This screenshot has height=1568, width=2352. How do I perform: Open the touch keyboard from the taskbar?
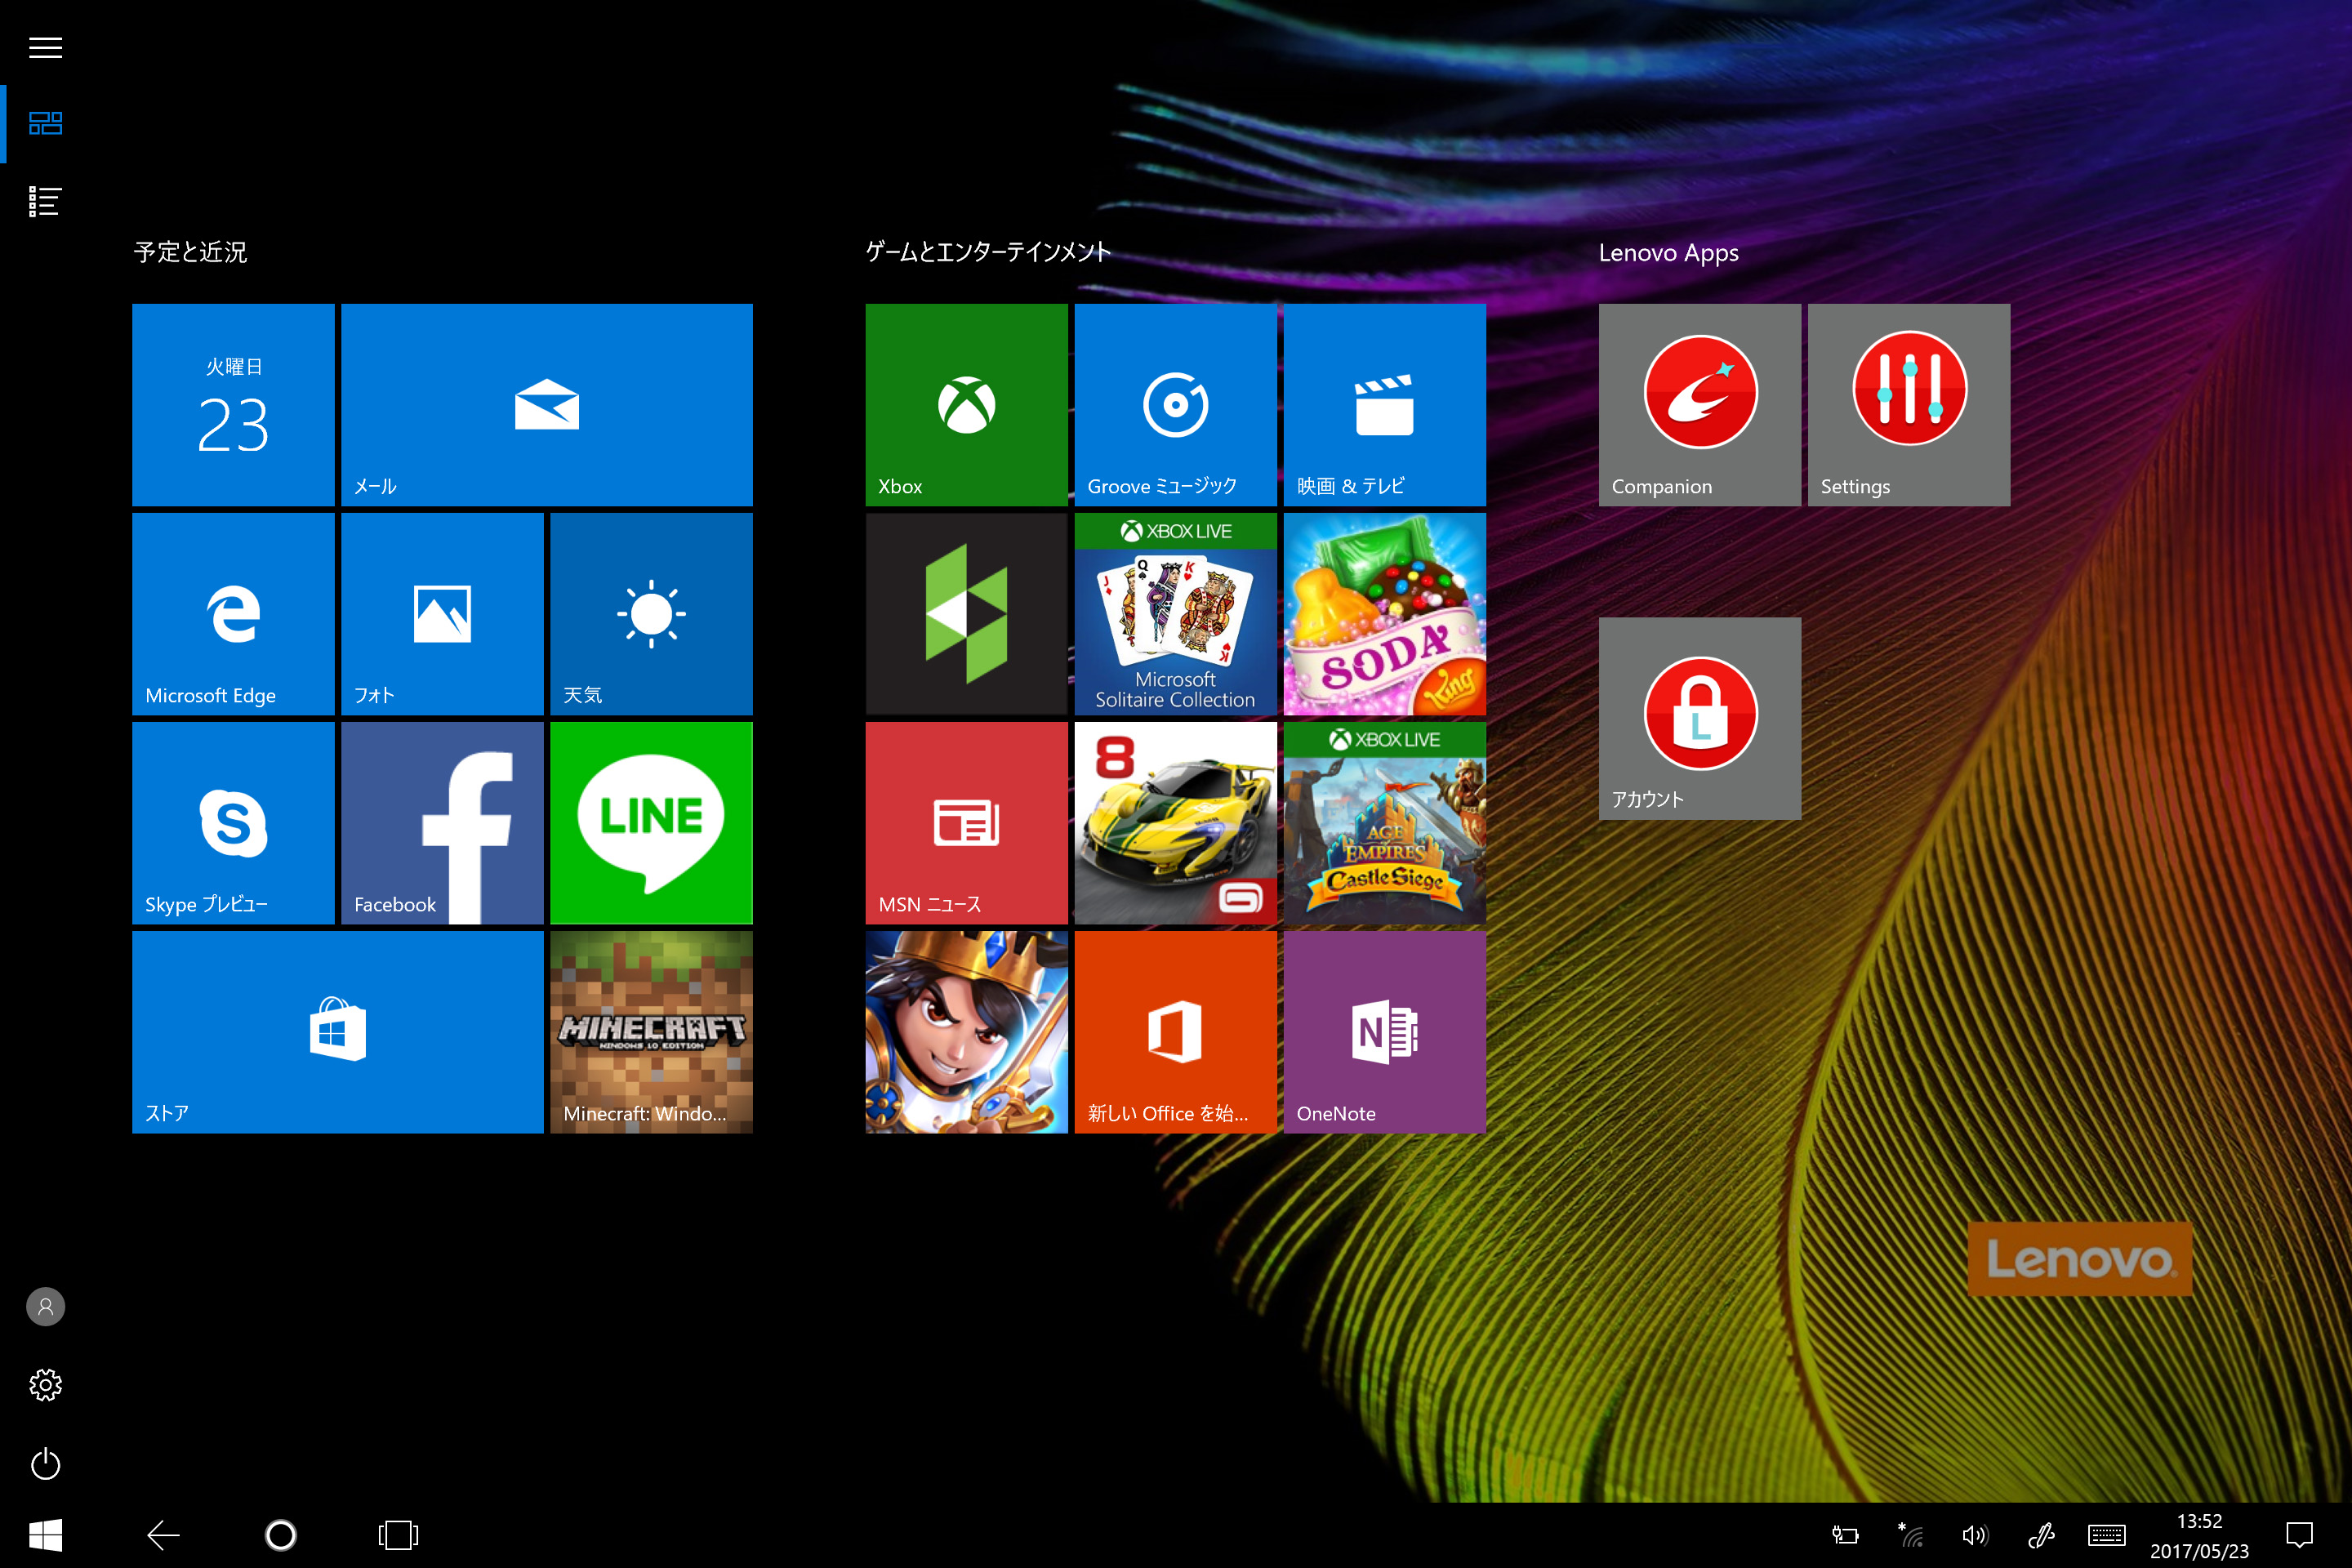[x=2107, y=1535]
